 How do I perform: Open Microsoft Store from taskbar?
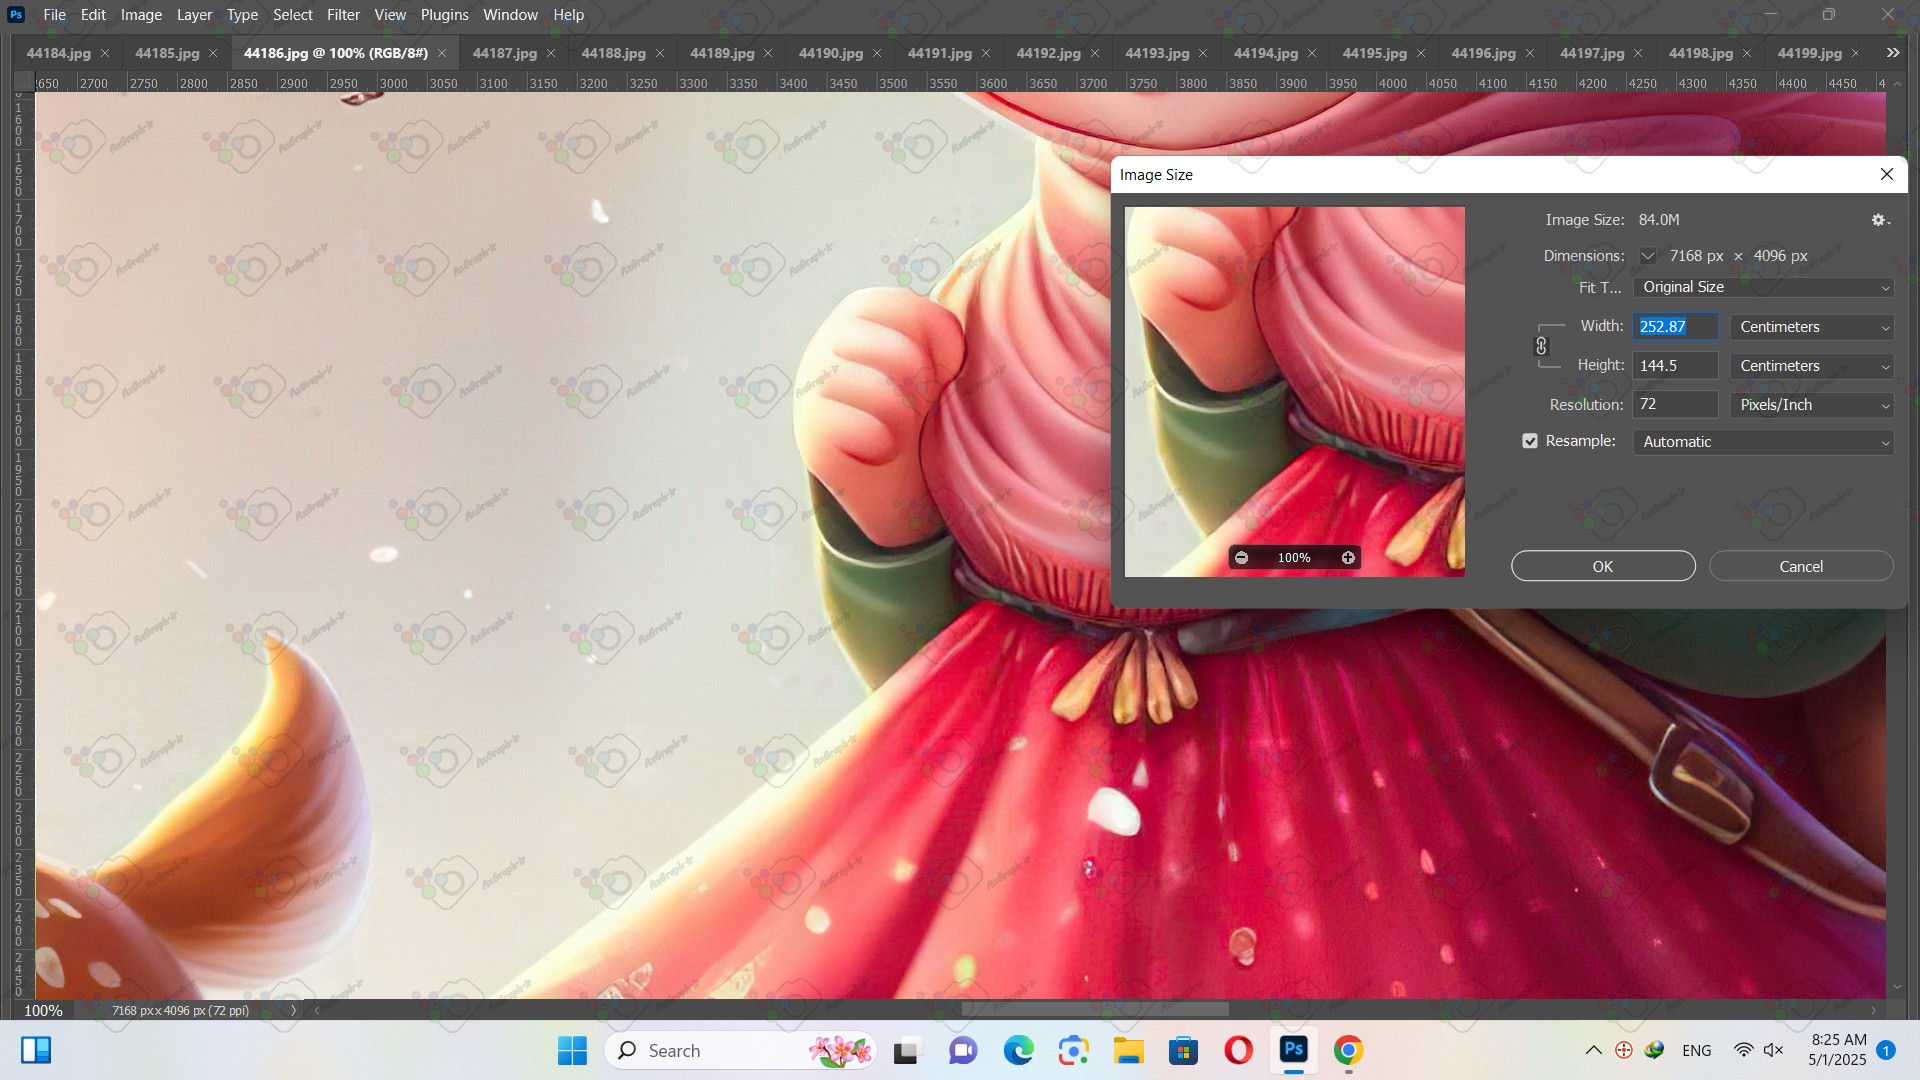pyautogui.click(x=1183, y=1050)
